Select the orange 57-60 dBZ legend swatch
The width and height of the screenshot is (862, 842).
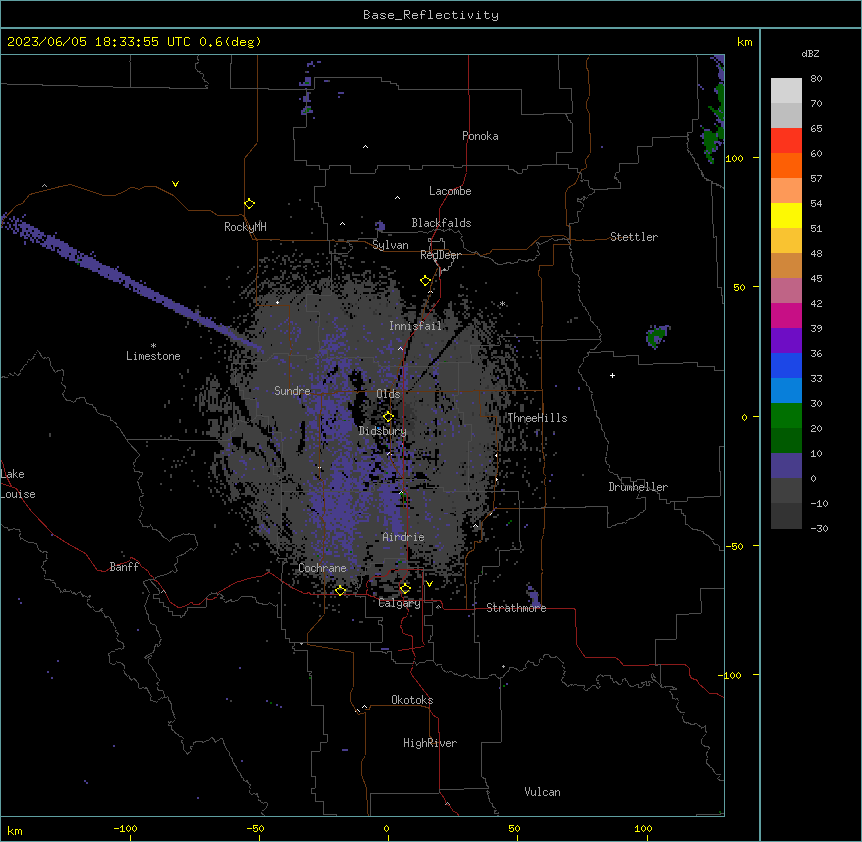786,165
